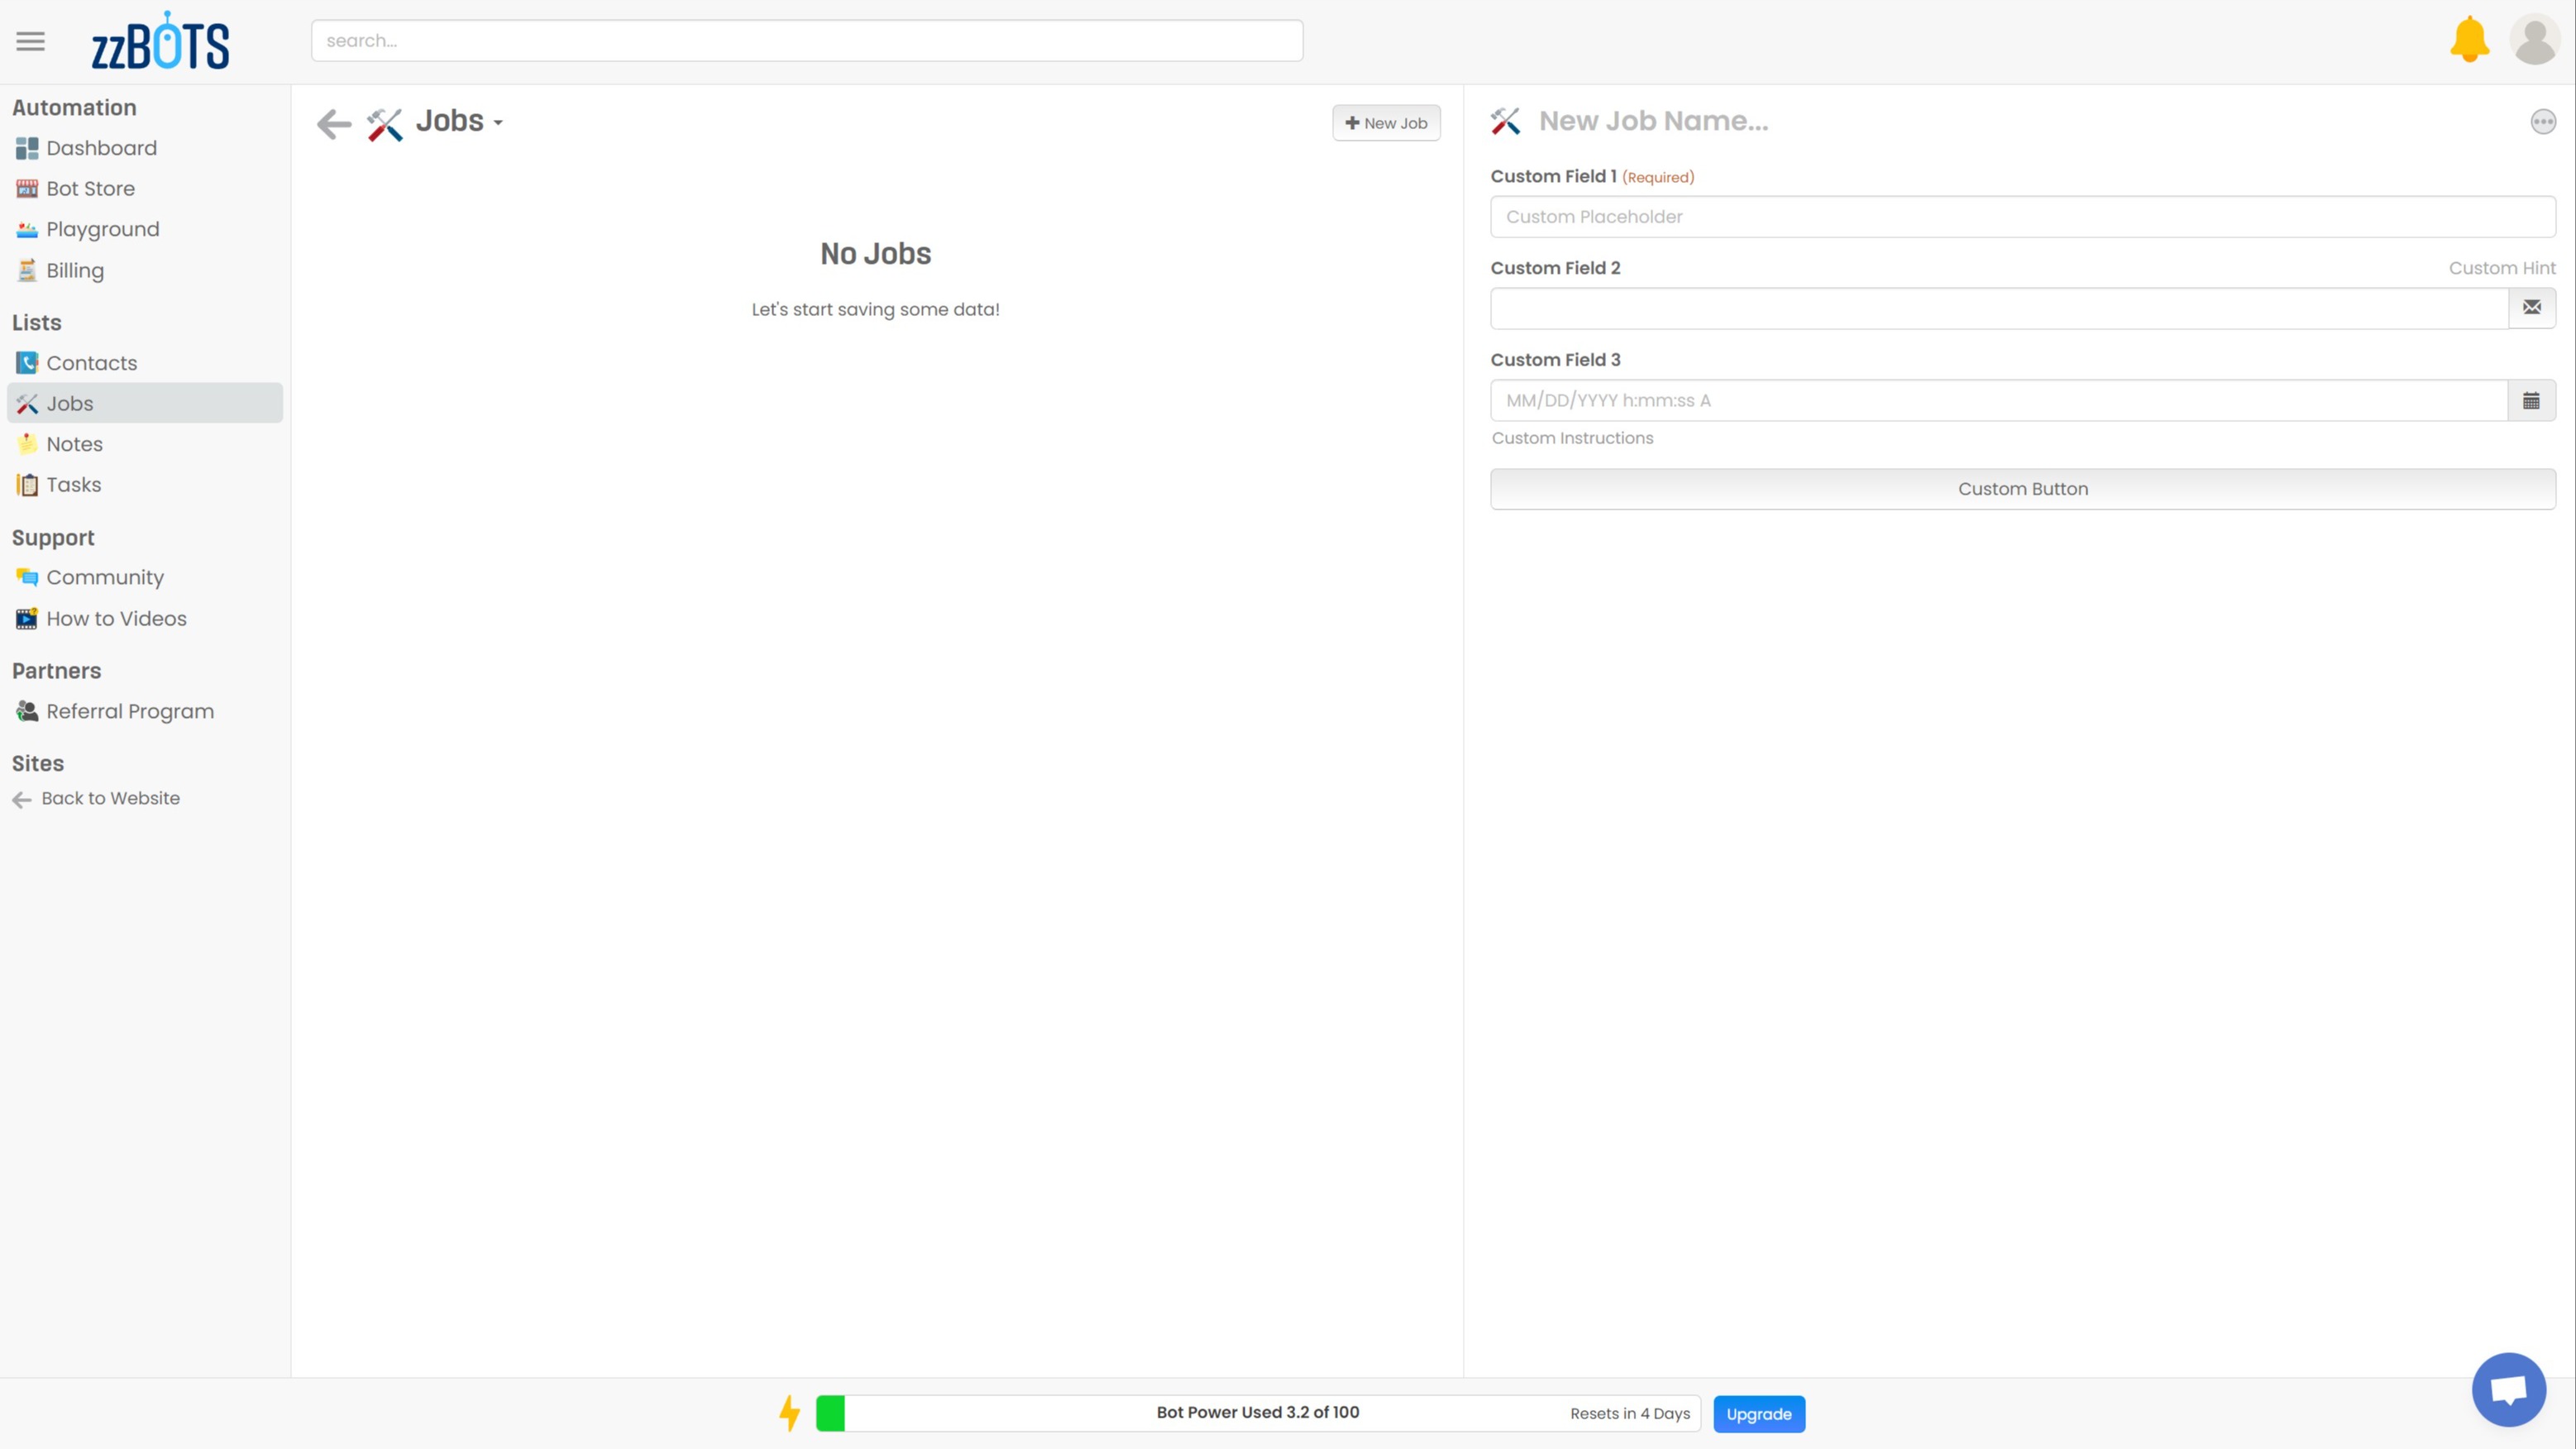
Task: Follow the Back to Website link
Action: point(110,798)
